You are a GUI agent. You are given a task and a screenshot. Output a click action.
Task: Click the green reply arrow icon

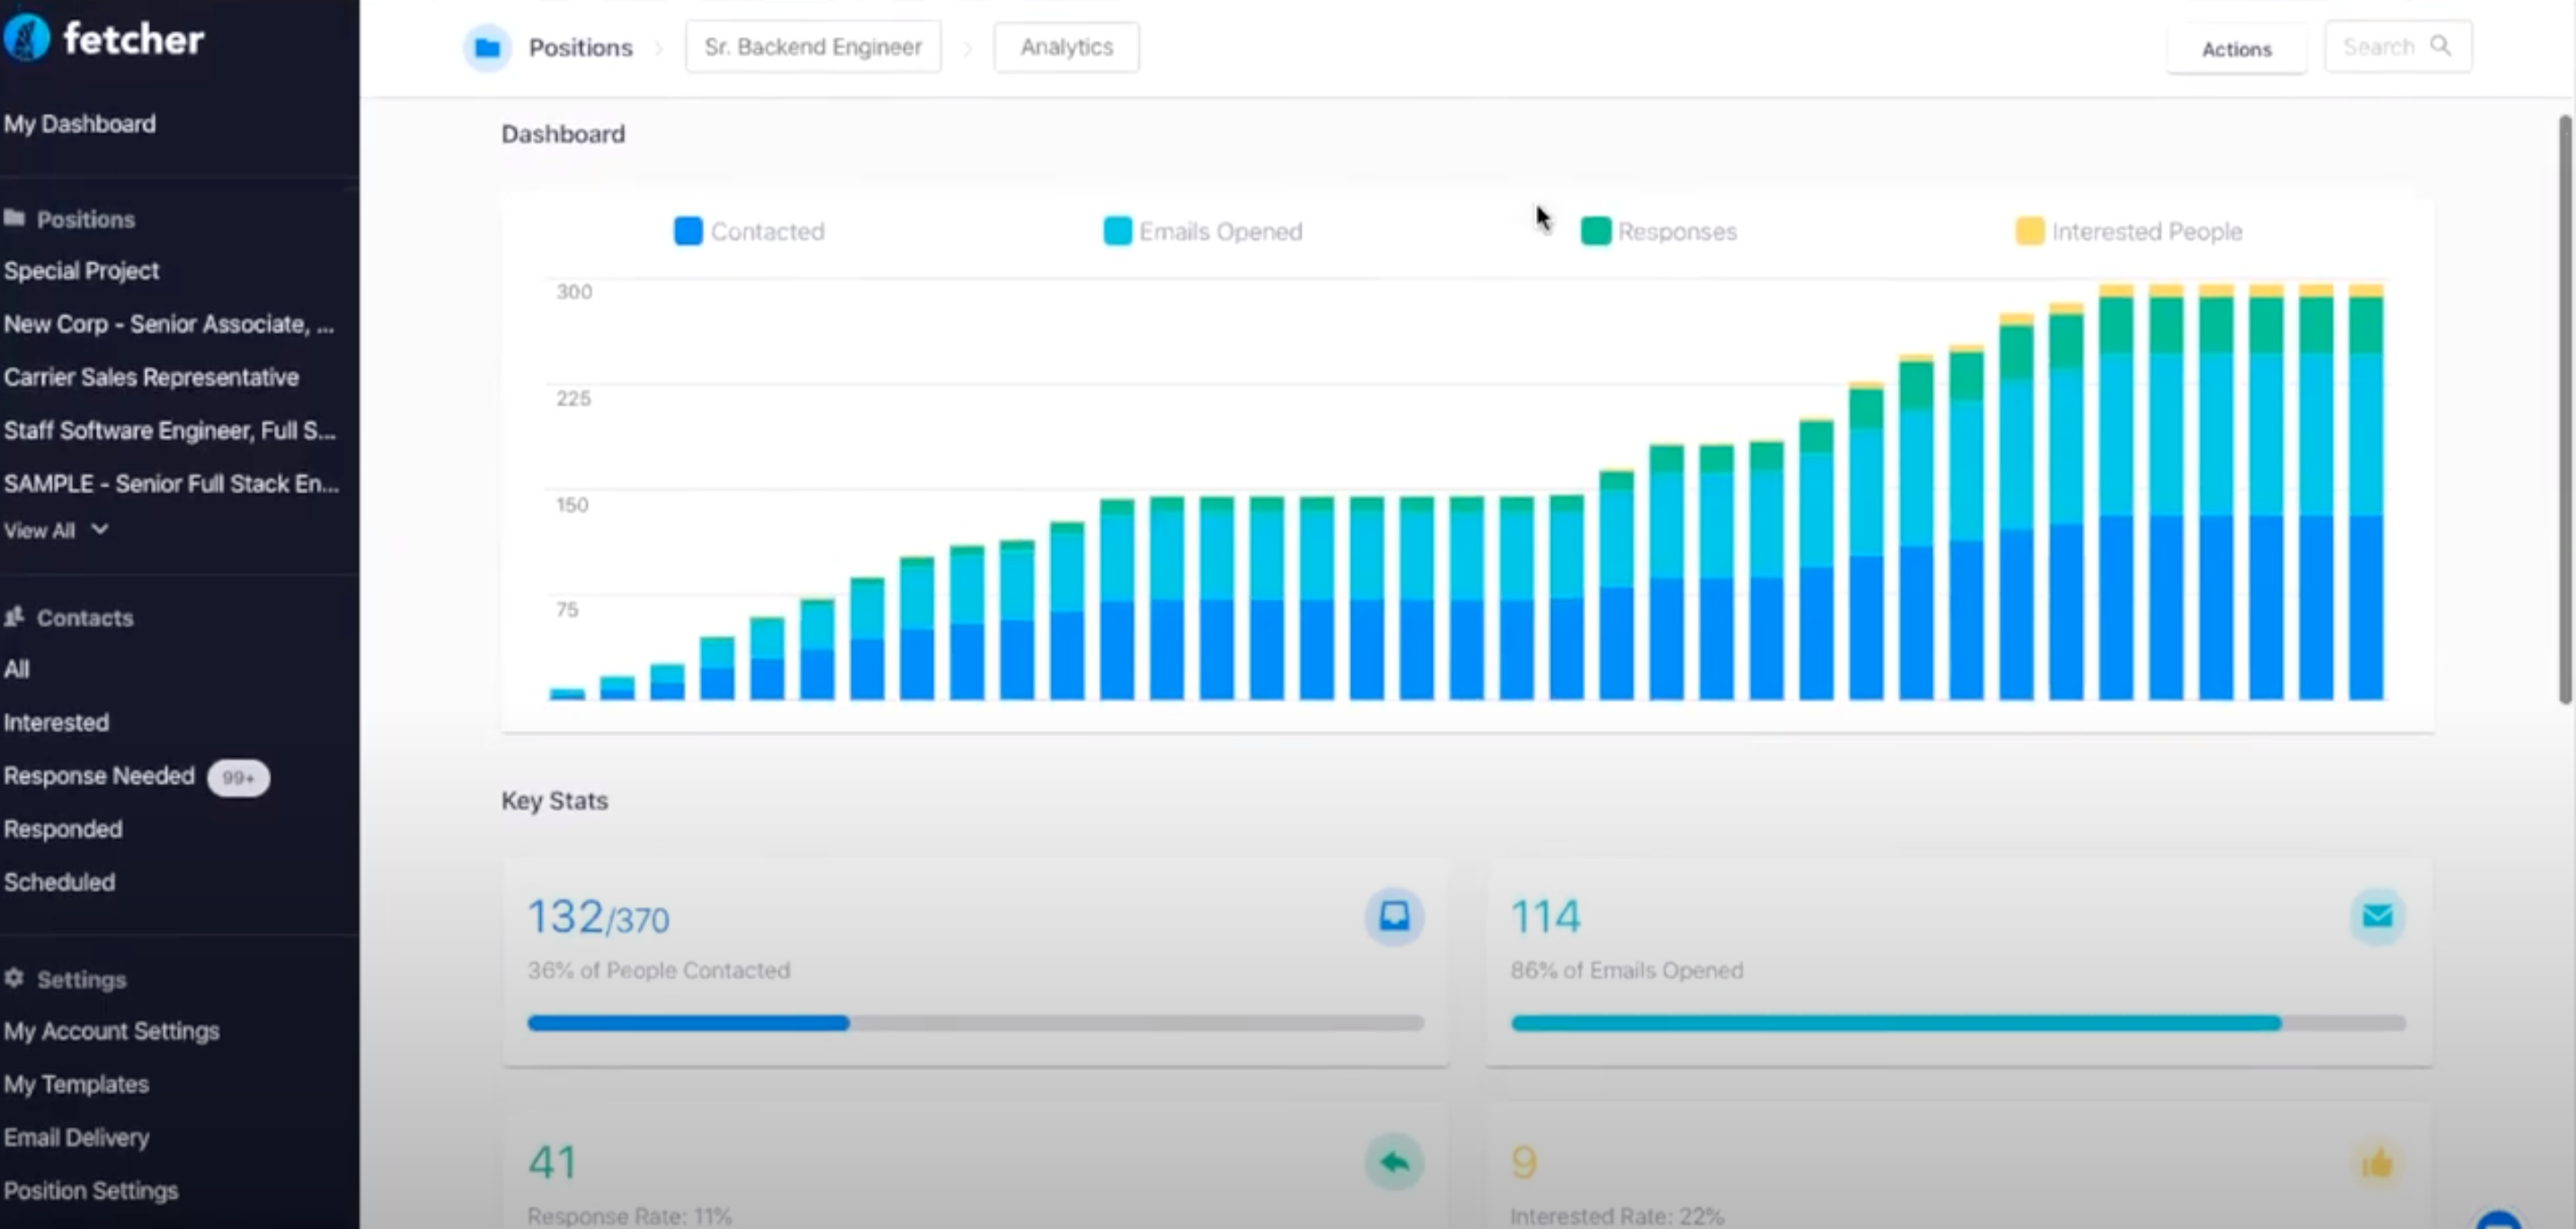click(x=1394, y=1161)
